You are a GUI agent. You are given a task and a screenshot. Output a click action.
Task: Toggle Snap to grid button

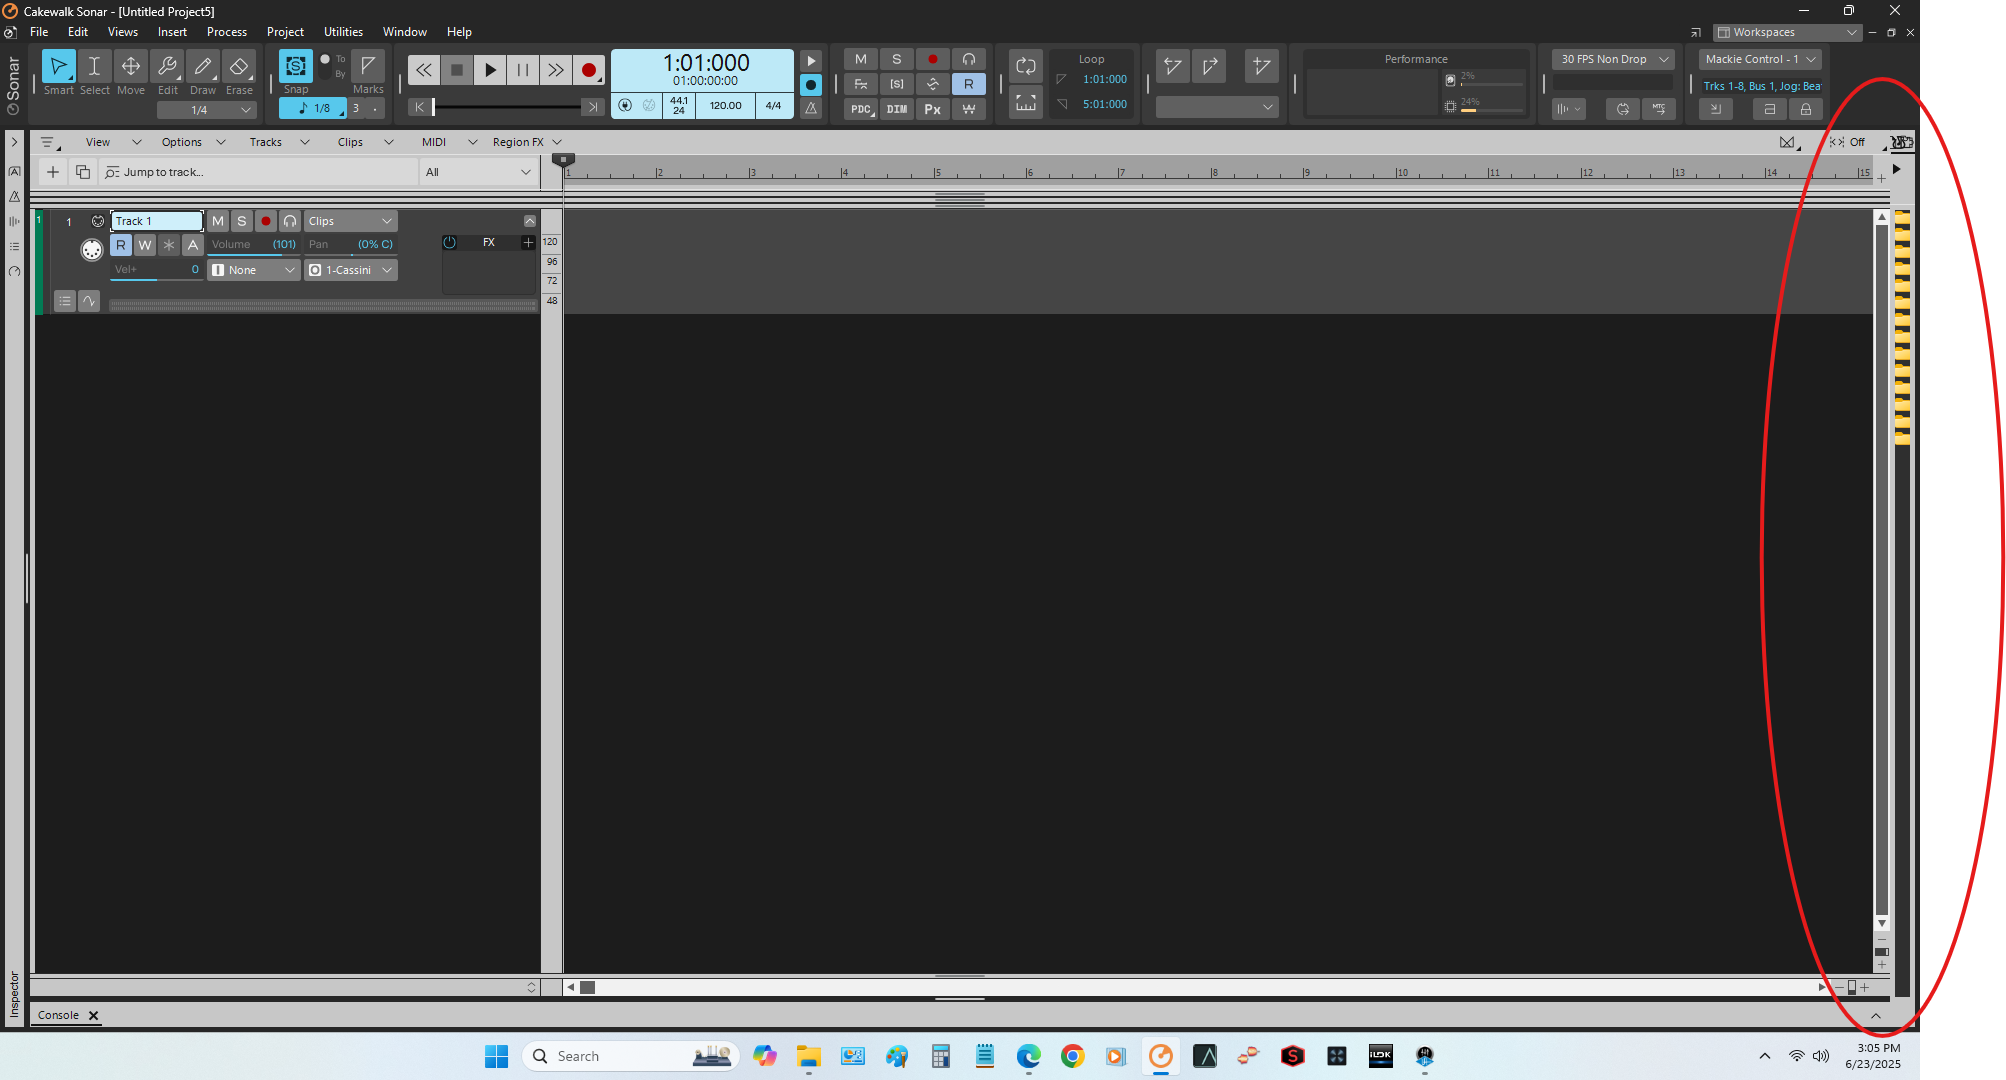pos(295,67)
